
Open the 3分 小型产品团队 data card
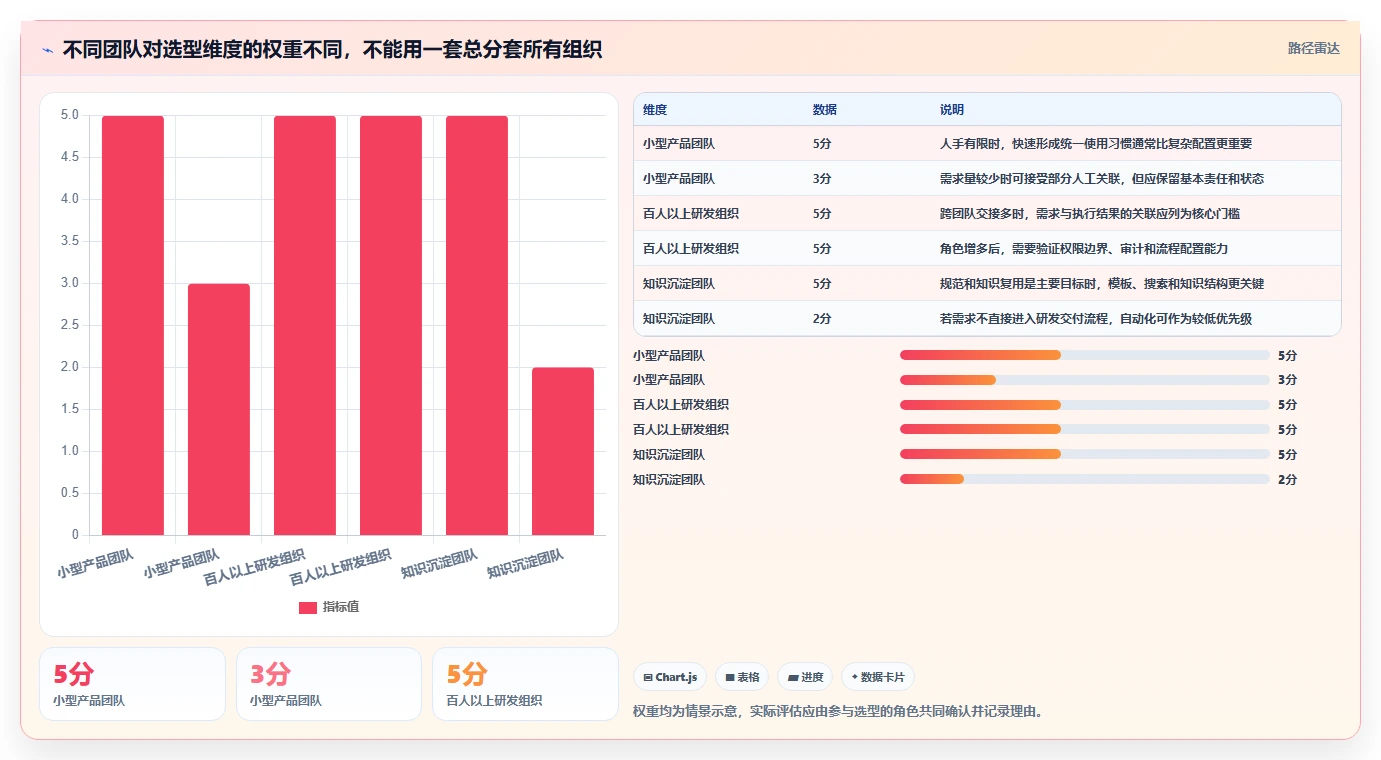[329, 684]
